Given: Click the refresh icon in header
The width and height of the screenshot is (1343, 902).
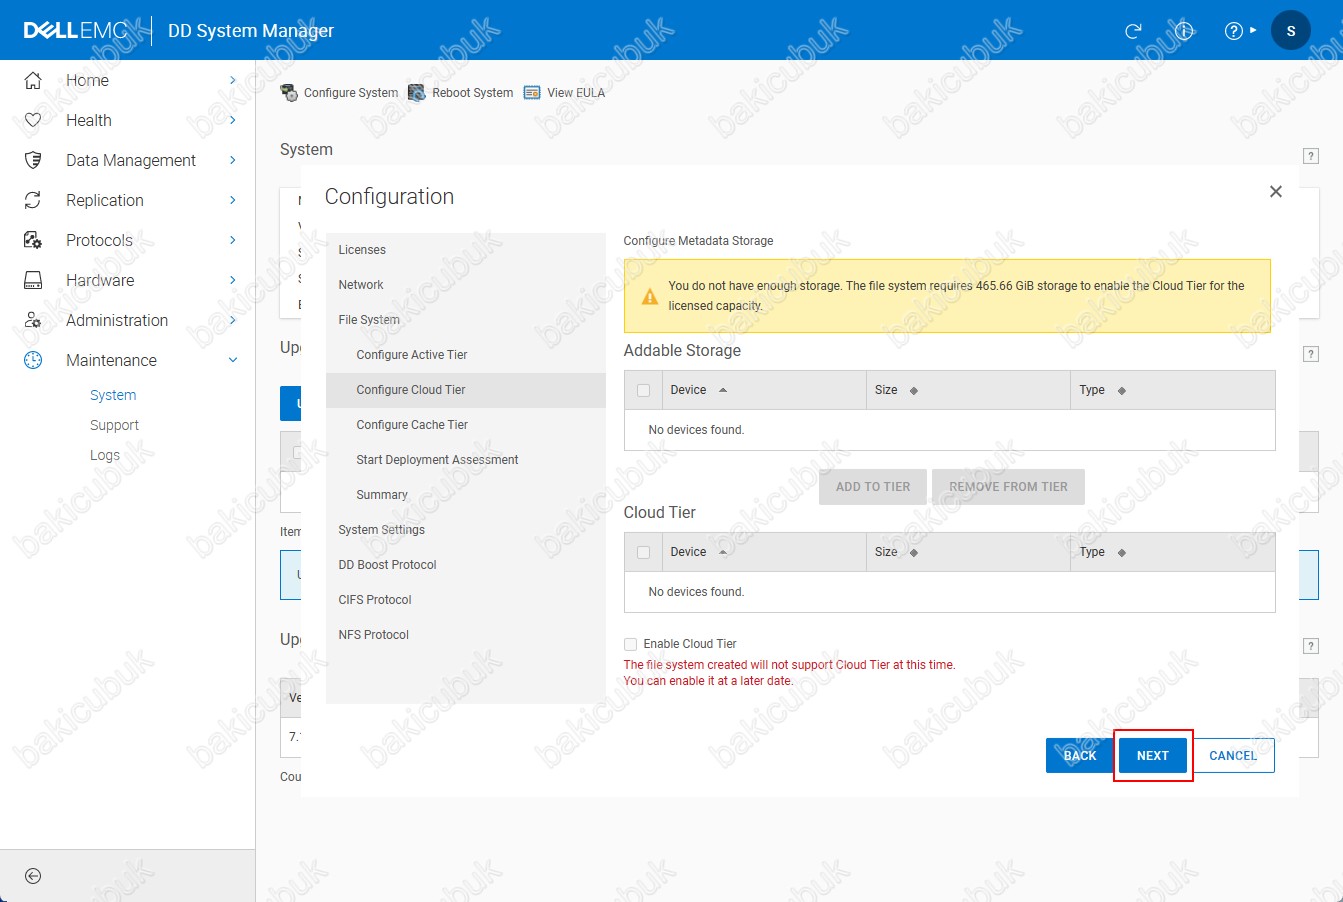Looking at the screenshot, I should (x=1133, y=31).
